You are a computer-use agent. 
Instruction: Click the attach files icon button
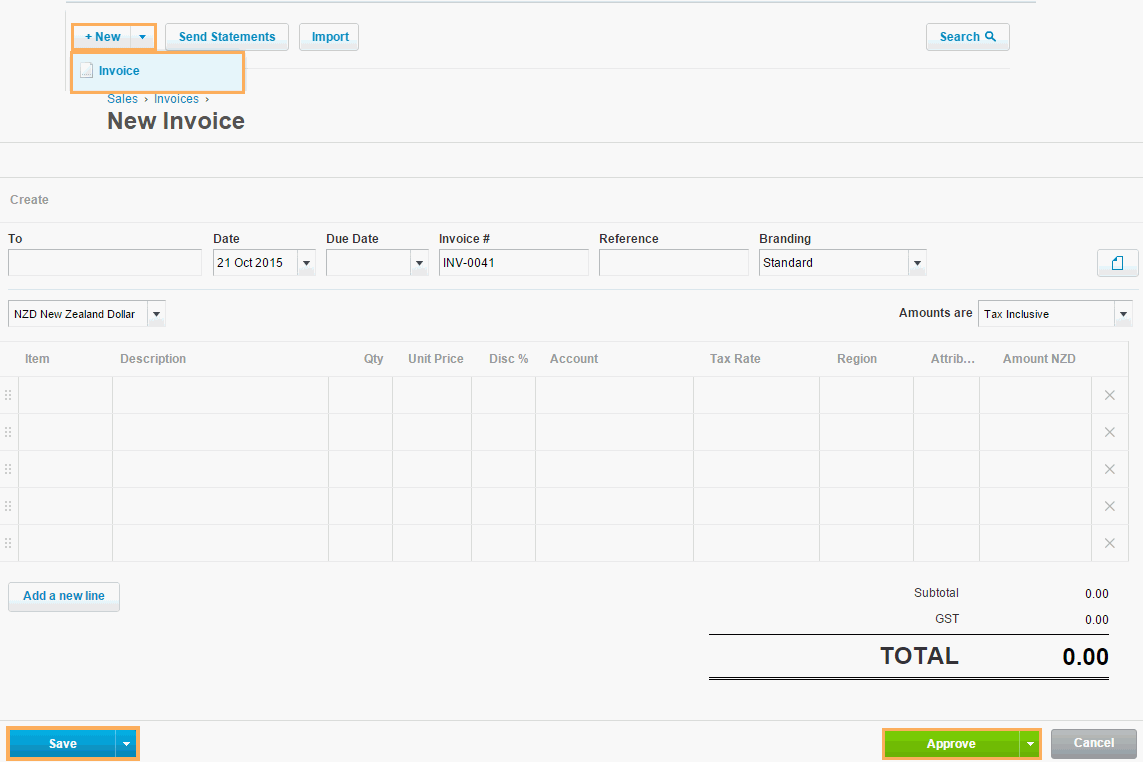click(x=1117, y=263)
